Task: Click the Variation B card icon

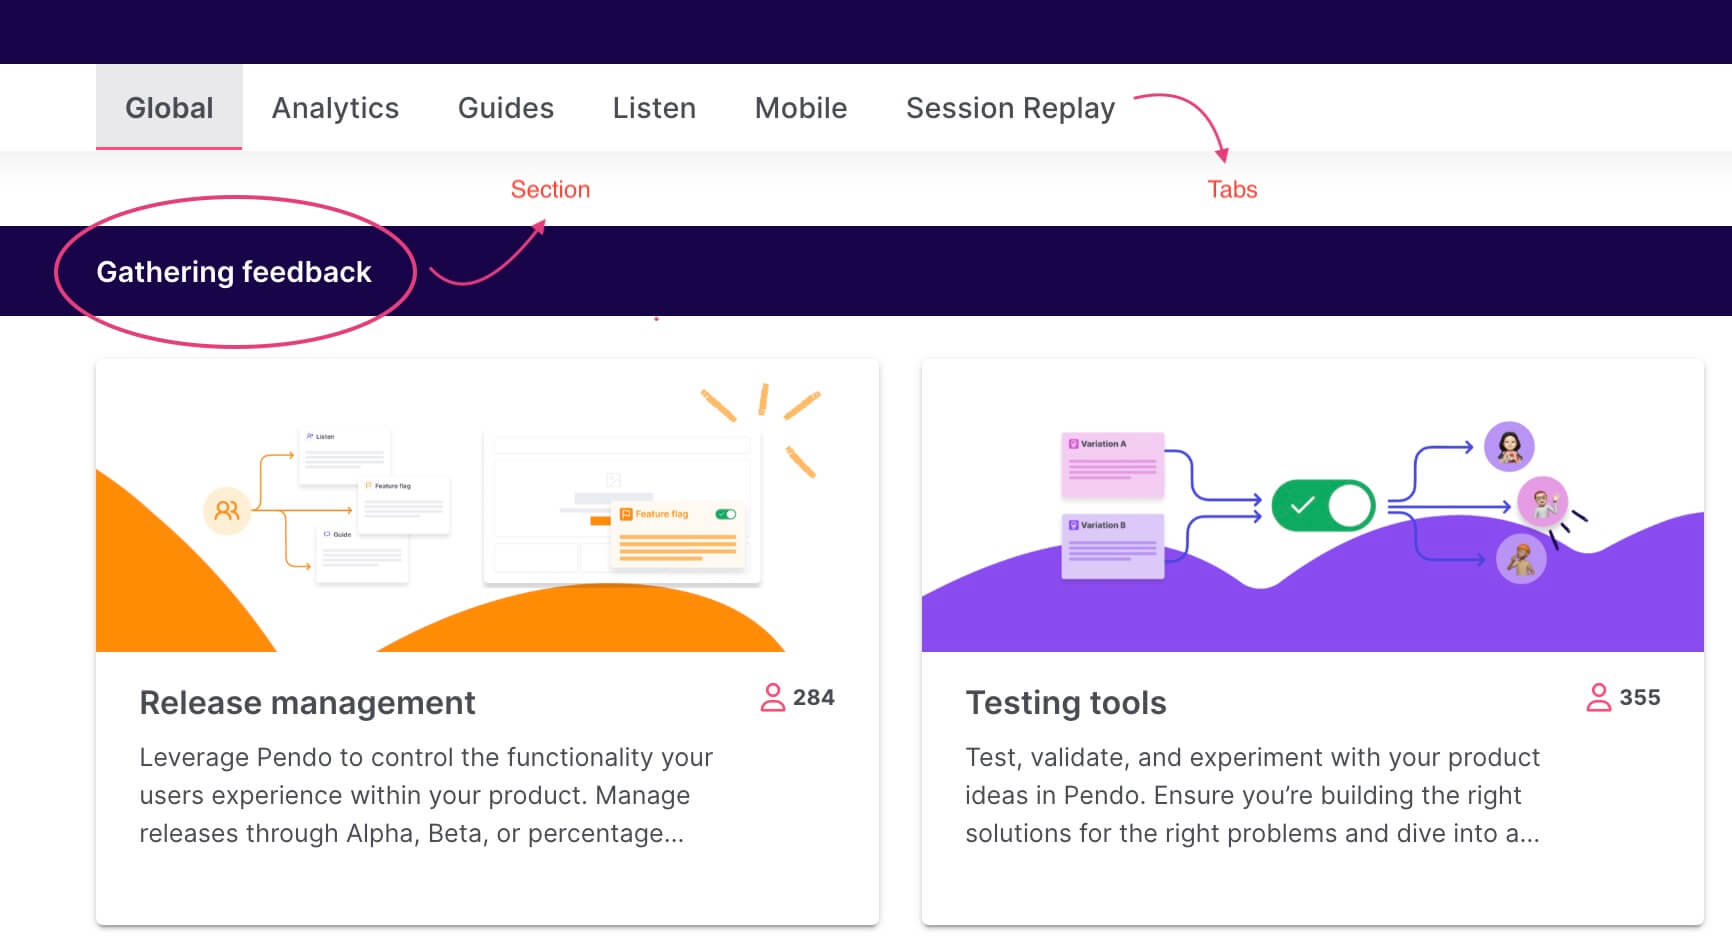Action: coord(1073,525)
